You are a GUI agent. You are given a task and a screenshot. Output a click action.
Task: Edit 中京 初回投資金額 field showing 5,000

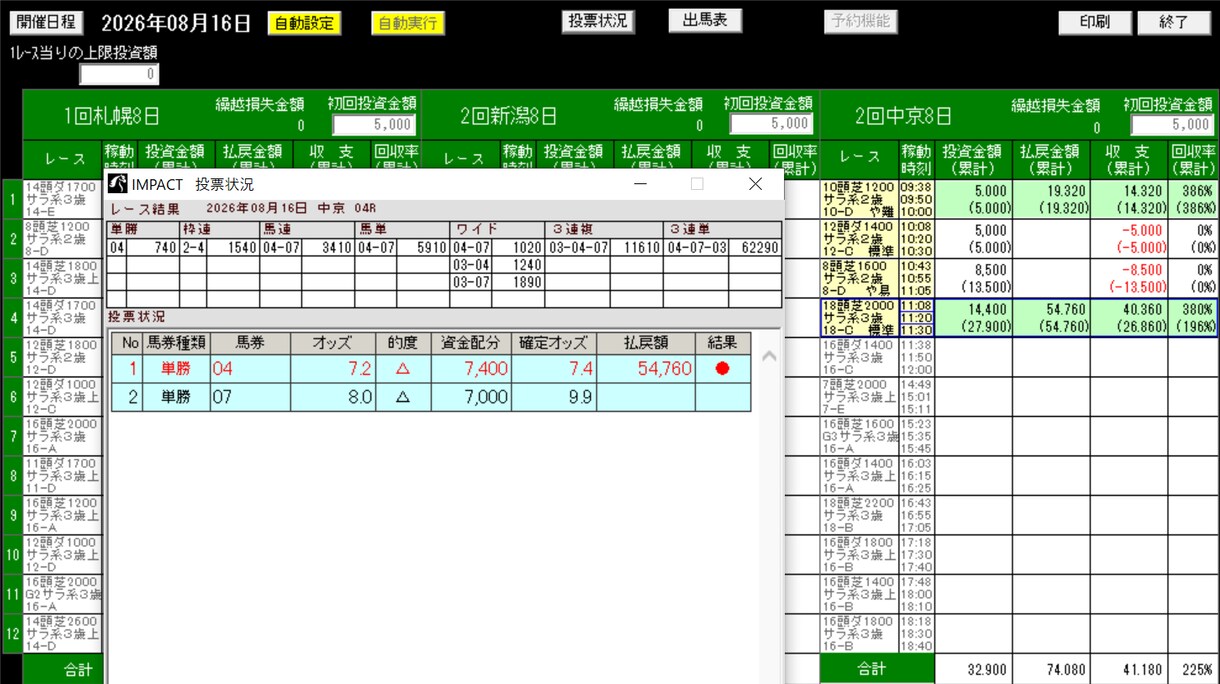1172,125
